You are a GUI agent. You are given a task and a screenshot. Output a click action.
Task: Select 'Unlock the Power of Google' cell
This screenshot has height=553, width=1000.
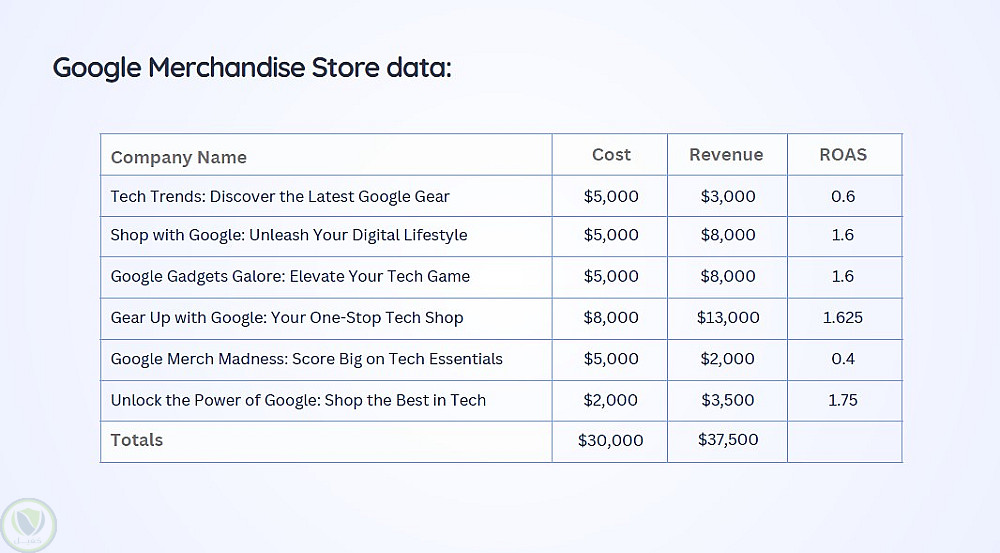point(298,400)
